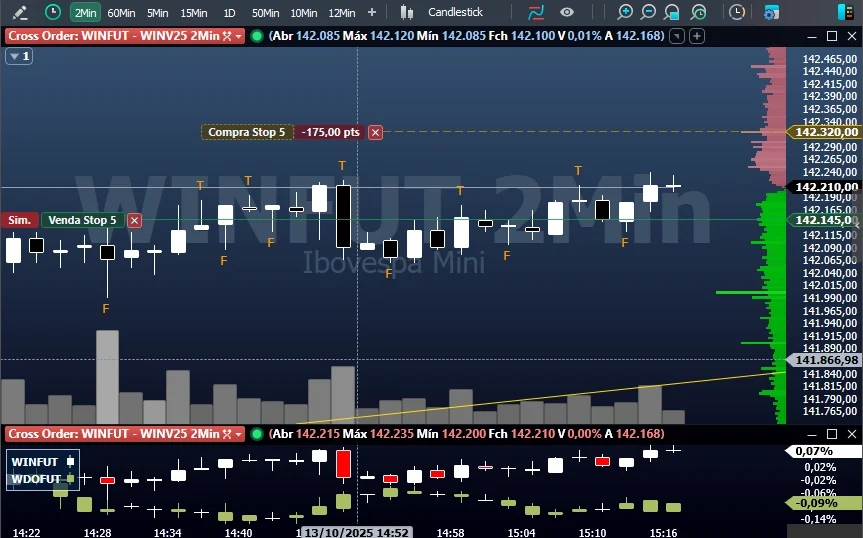This screenshot has height=538, width=863.
Task: Switch to the 1D timeframe
Action: pyautogui.click(x=230, y=13)
